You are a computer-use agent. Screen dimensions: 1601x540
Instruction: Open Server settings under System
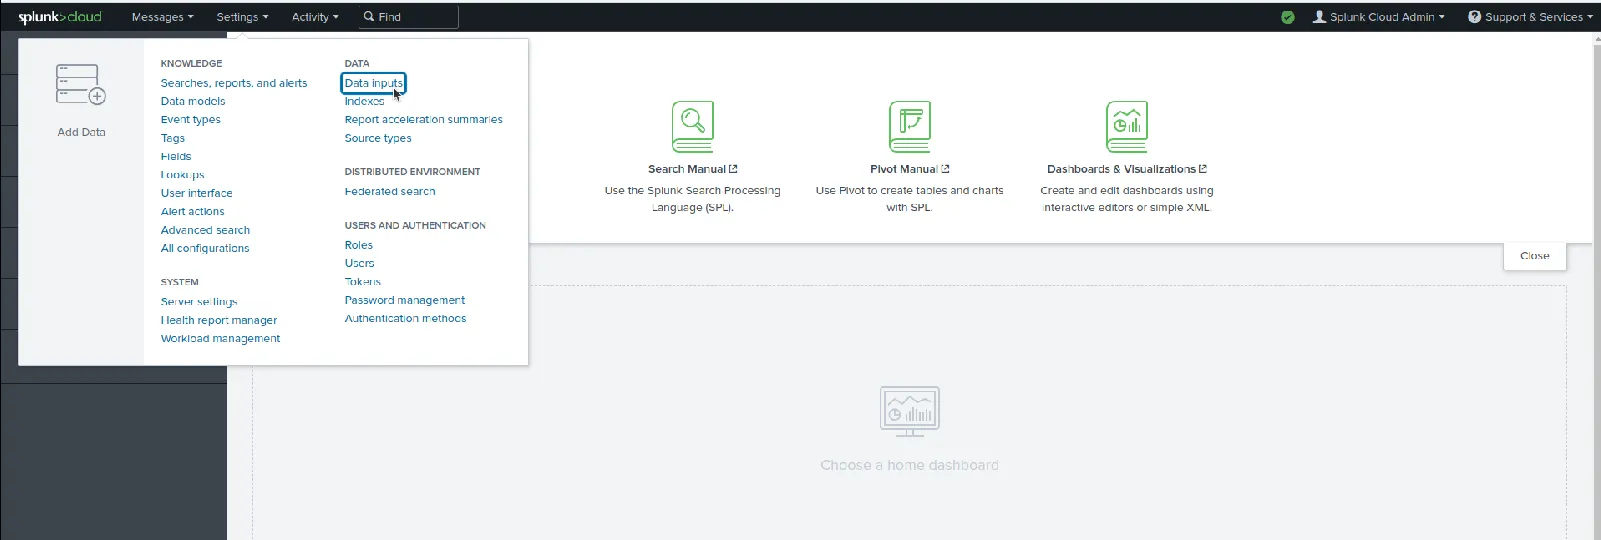[x=199, y=301]
